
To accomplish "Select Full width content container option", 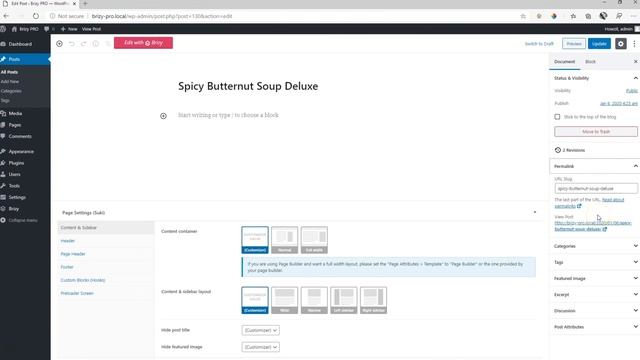I will 314,240.
